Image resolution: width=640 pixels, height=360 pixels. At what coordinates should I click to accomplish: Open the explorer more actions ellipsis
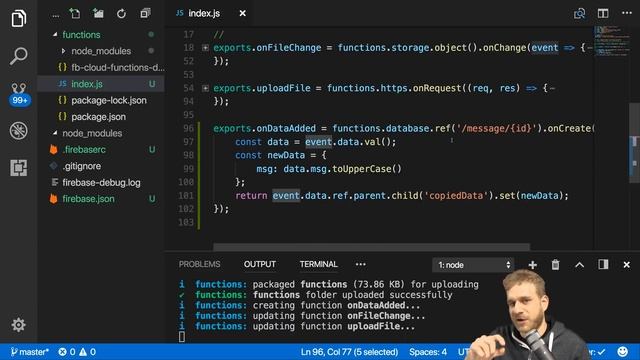click(56, 16)
